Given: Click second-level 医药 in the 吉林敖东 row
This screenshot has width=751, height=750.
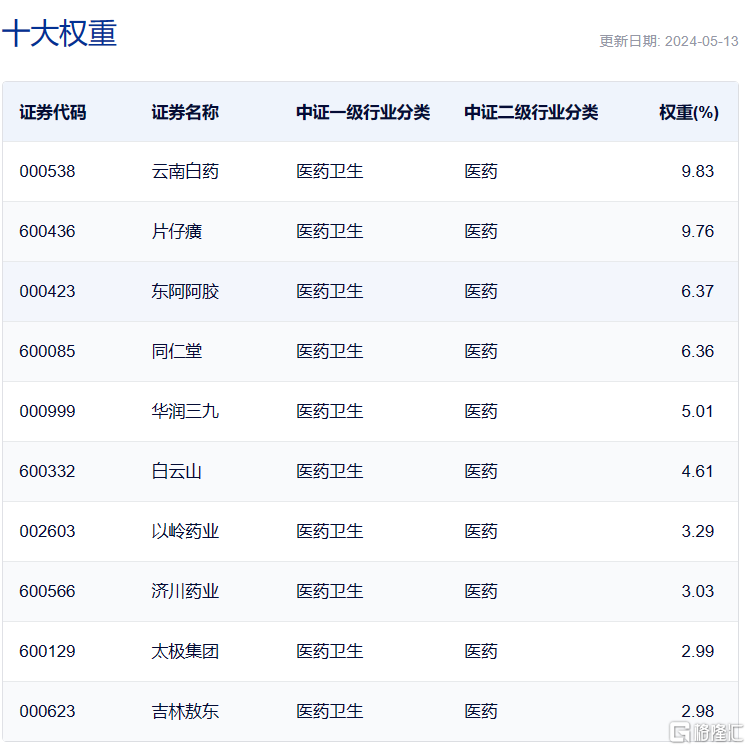Looking at the screenshot, I should pyautogui.click(x=481, y=711).
